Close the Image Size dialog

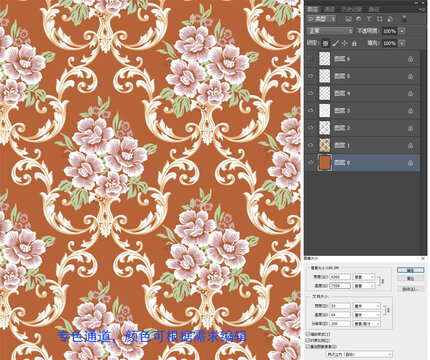click(x=423, y=258)
